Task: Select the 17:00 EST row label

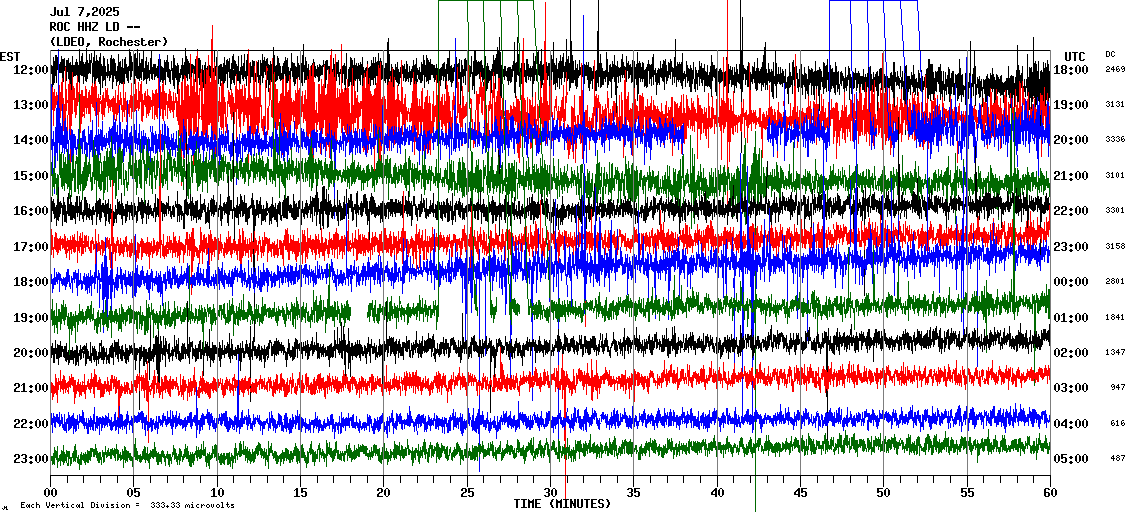Action: 31,247
